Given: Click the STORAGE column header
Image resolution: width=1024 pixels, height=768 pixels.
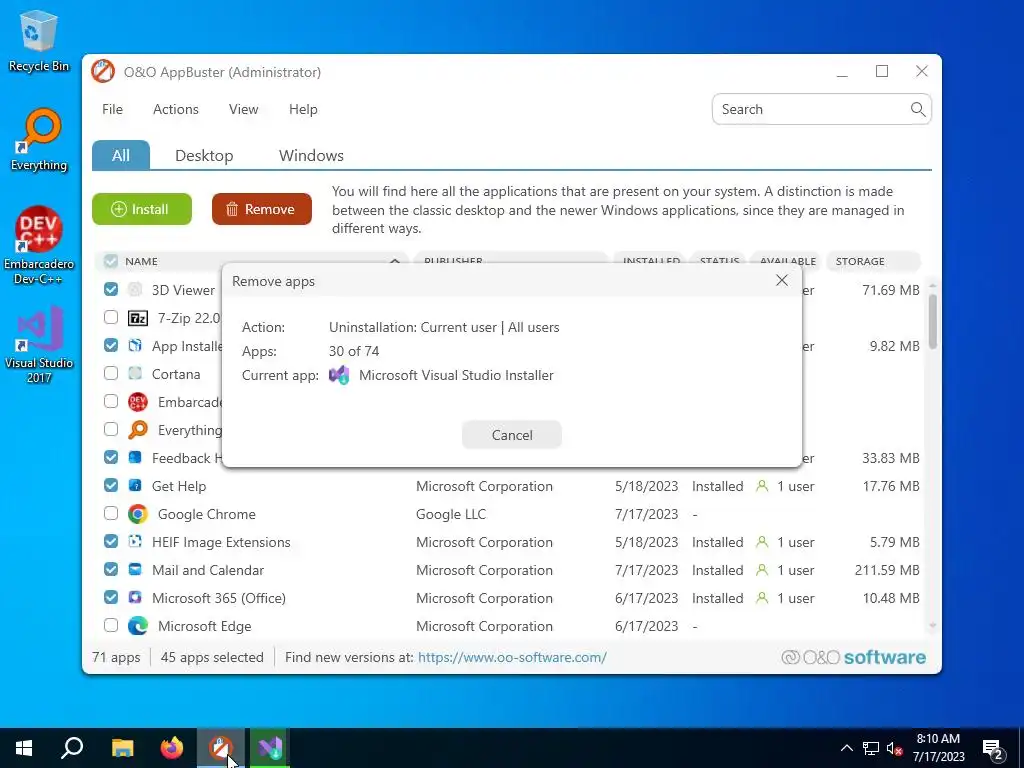Looking at the screenshot, I should 873,261.
